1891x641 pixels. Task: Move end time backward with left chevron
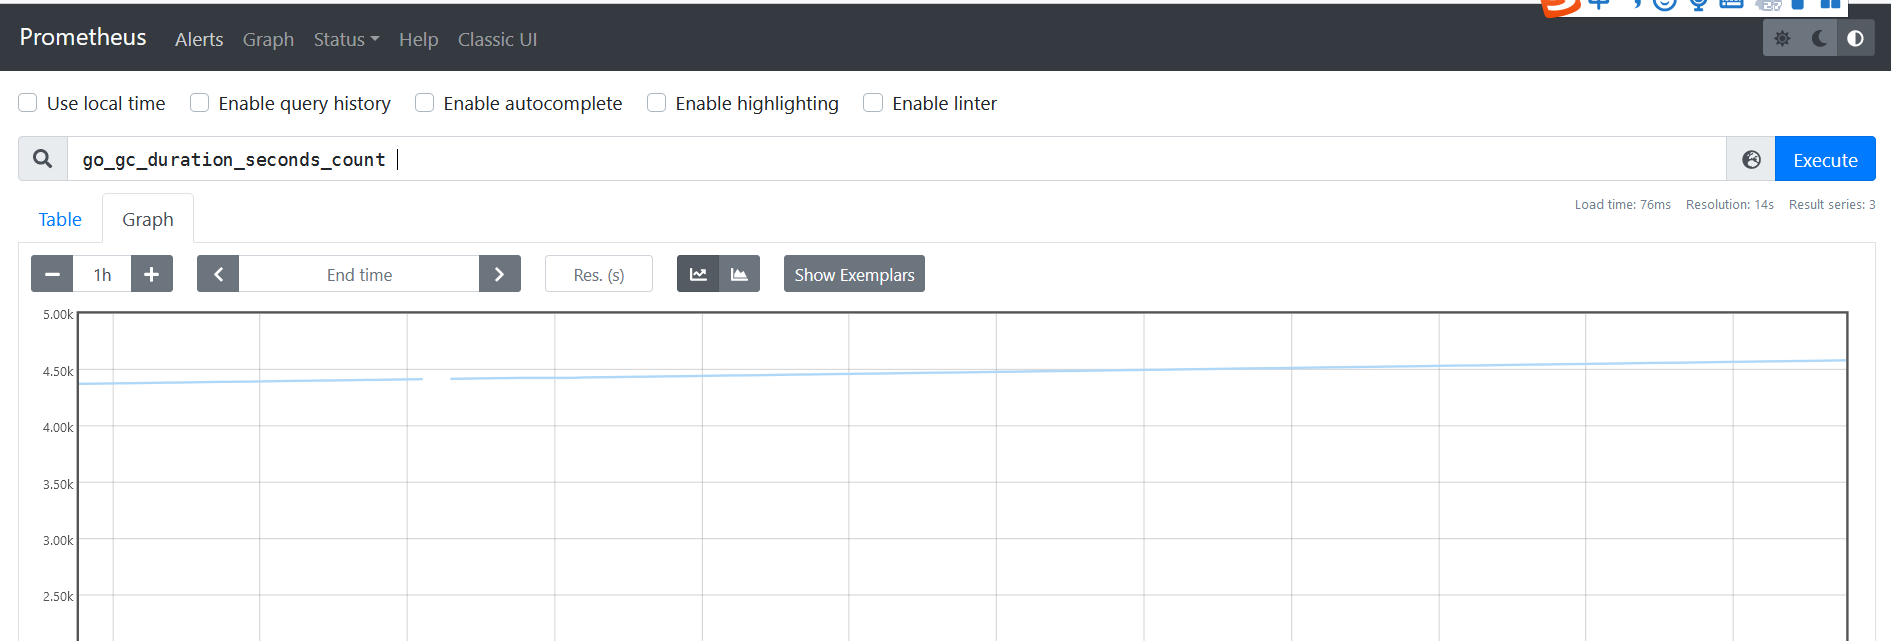click(x=218, y=274)
